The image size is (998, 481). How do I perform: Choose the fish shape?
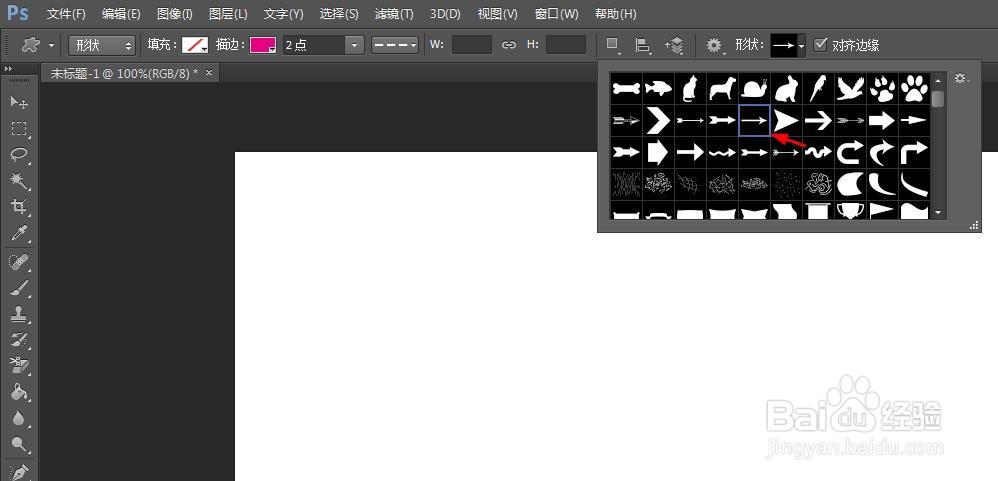tap(659, 88)
